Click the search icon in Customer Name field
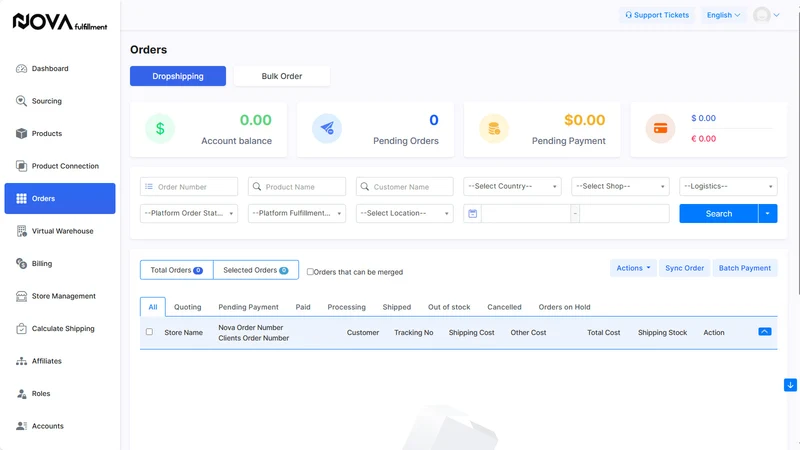800x450 pixels. 364,187
